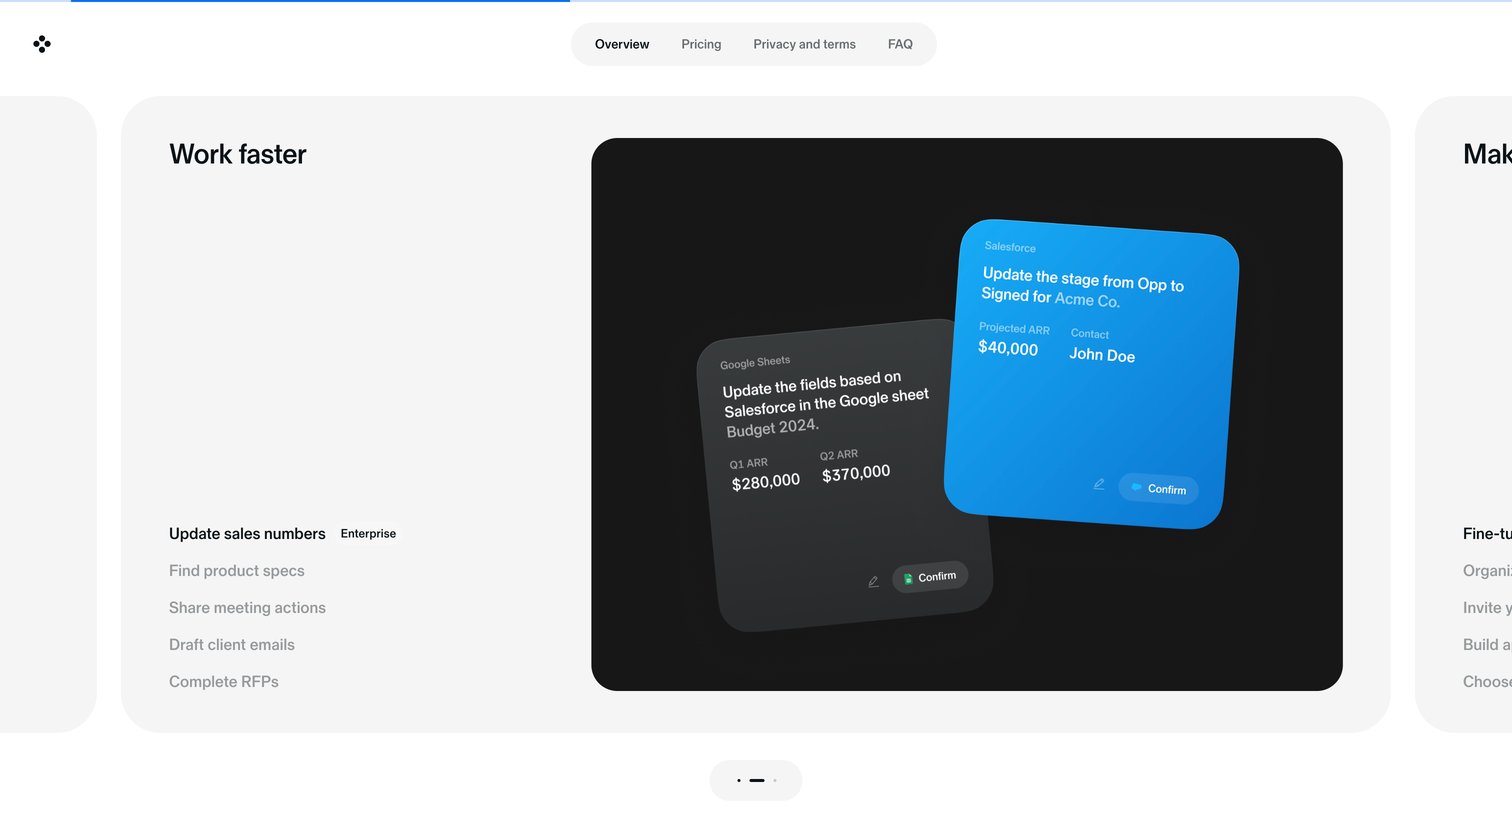This screenshot has width=1512, height=814.
Task: Go to Privacy and terms tab
Action: click(x=804, y=44)
